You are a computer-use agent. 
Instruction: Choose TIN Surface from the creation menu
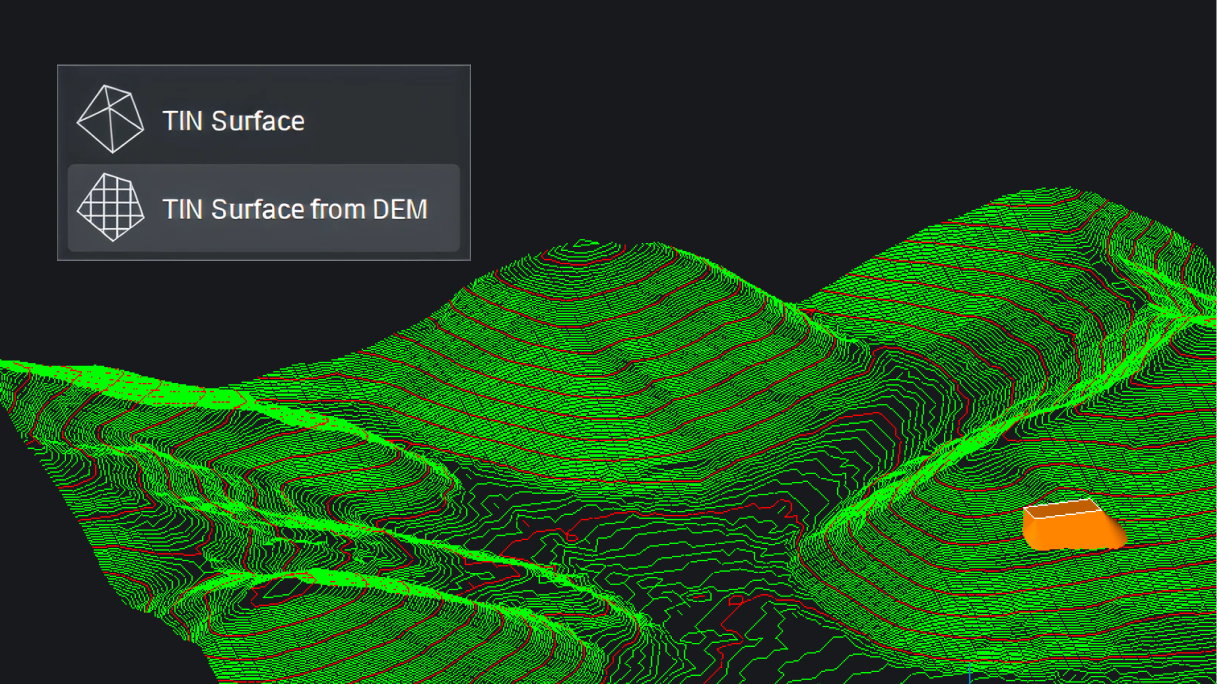coord(232,120)
